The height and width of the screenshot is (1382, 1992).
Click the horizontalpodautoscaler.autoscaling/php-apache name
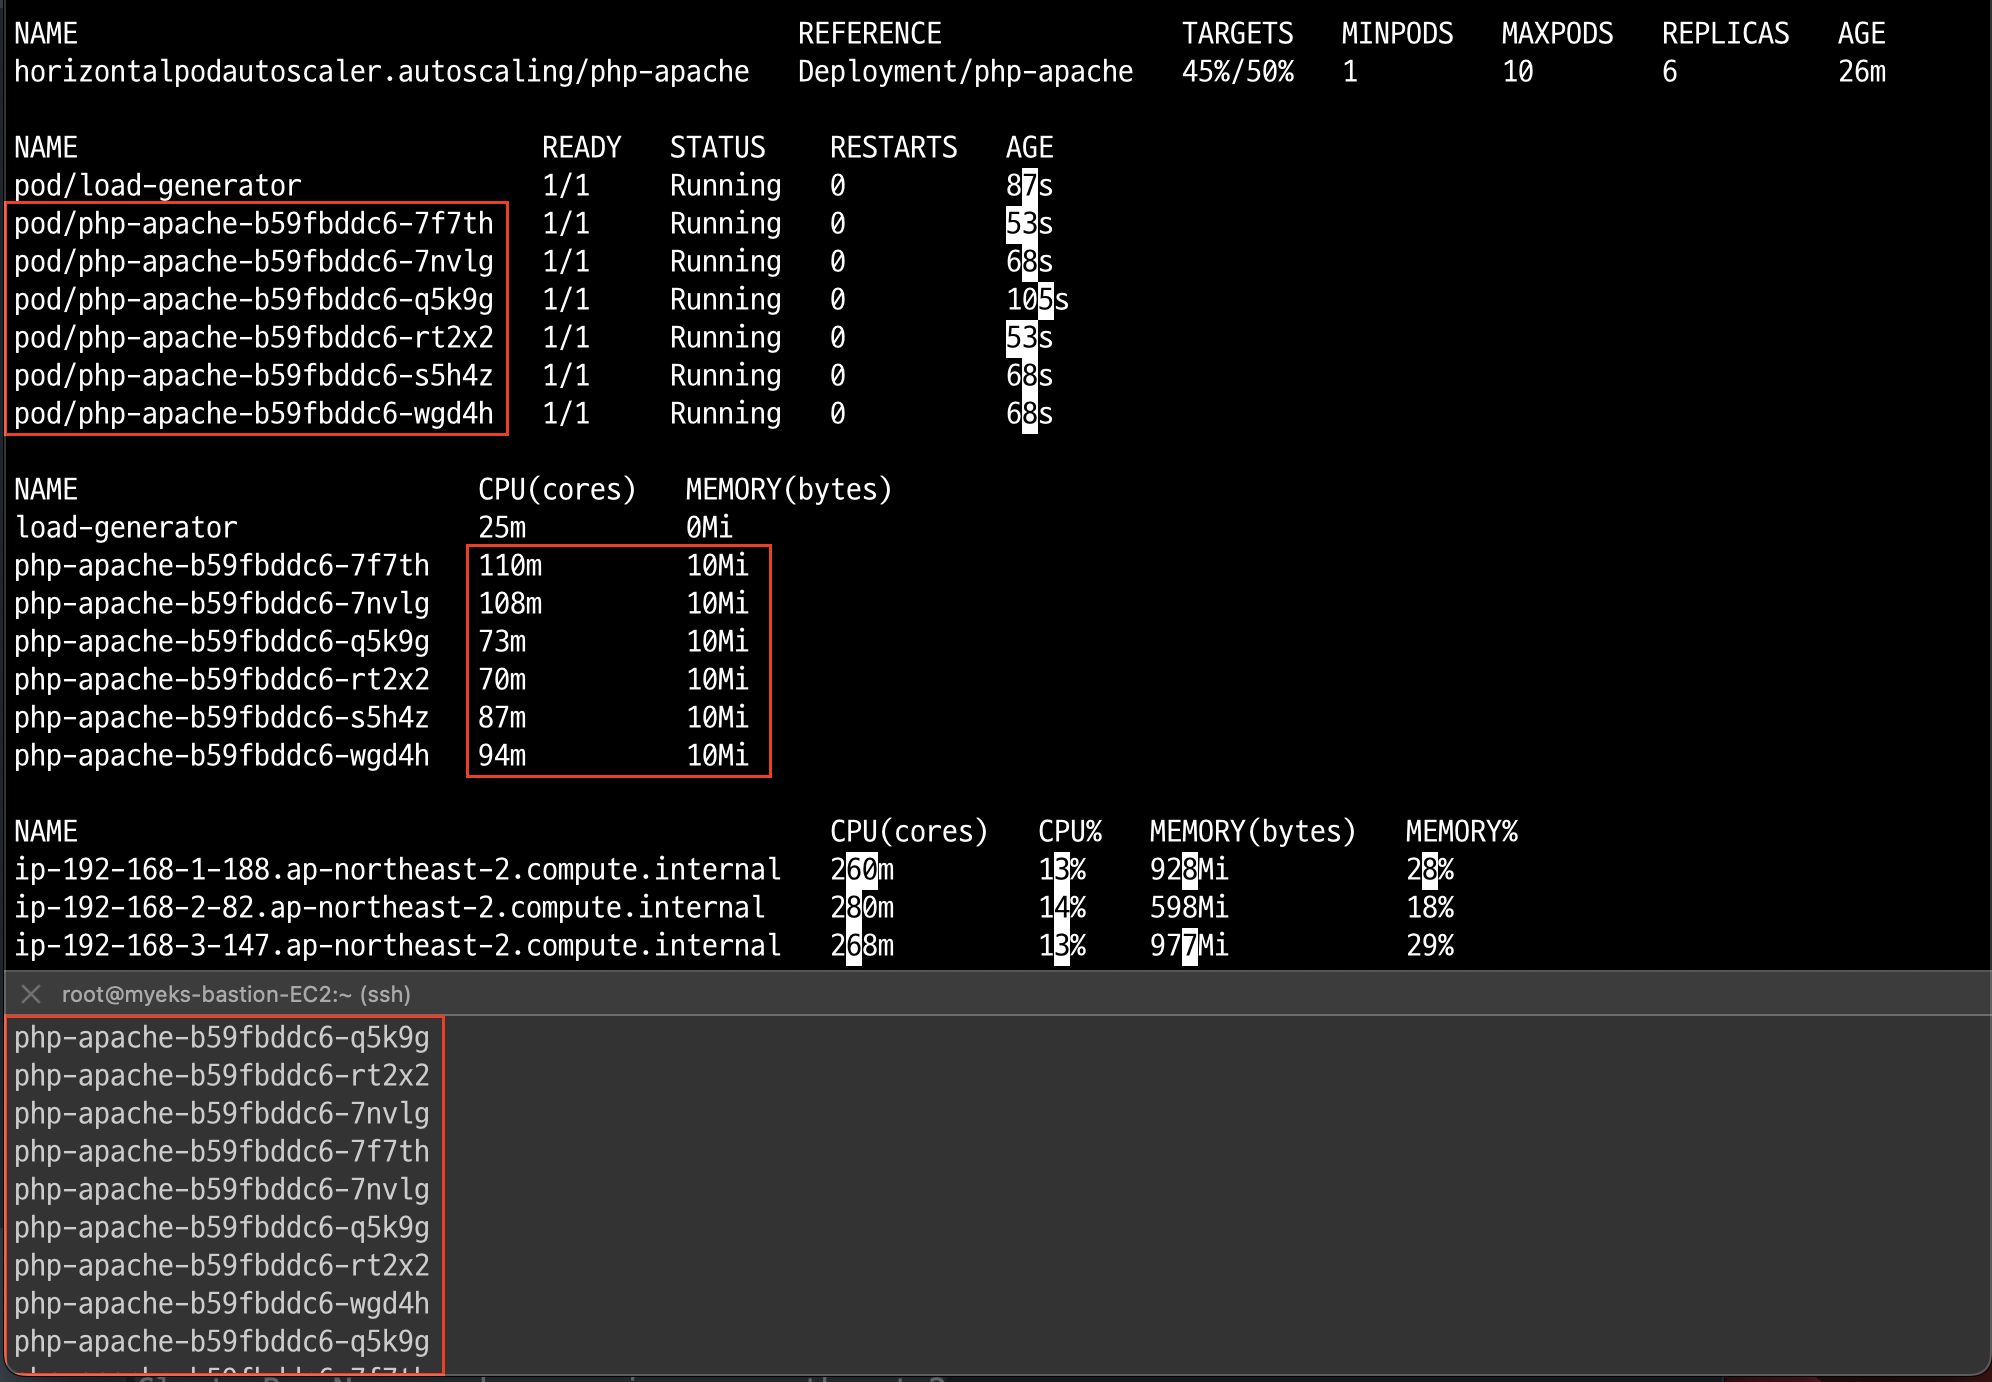tap(381, 72)
